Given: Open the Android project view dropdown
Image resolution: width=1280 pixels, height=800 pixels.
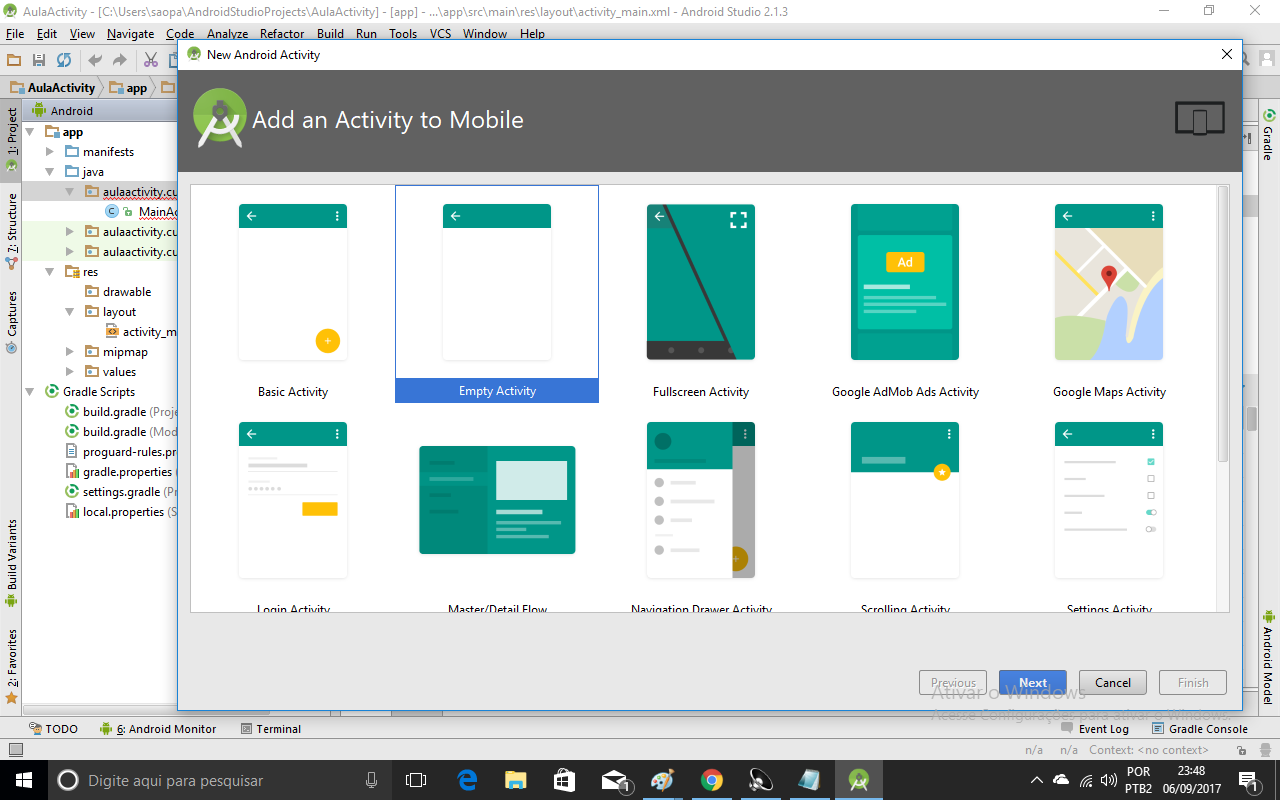Looking at the screenshot, I should click(71, 111).
